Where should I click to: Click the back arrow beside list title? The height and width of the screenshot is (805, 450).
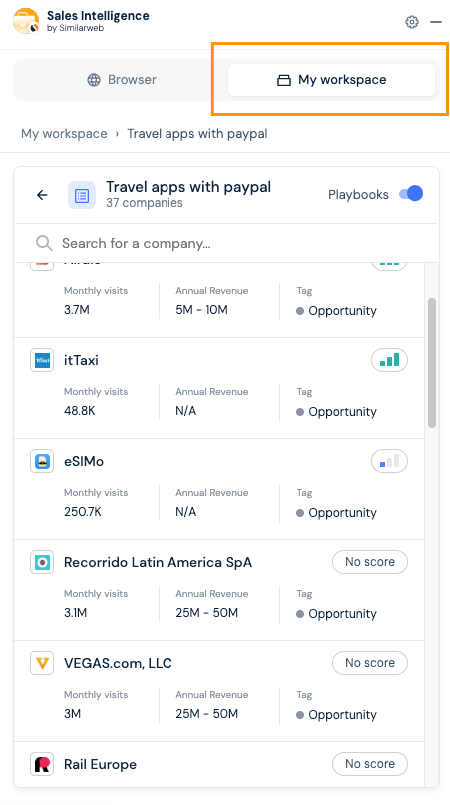click(x=42, y=195)
